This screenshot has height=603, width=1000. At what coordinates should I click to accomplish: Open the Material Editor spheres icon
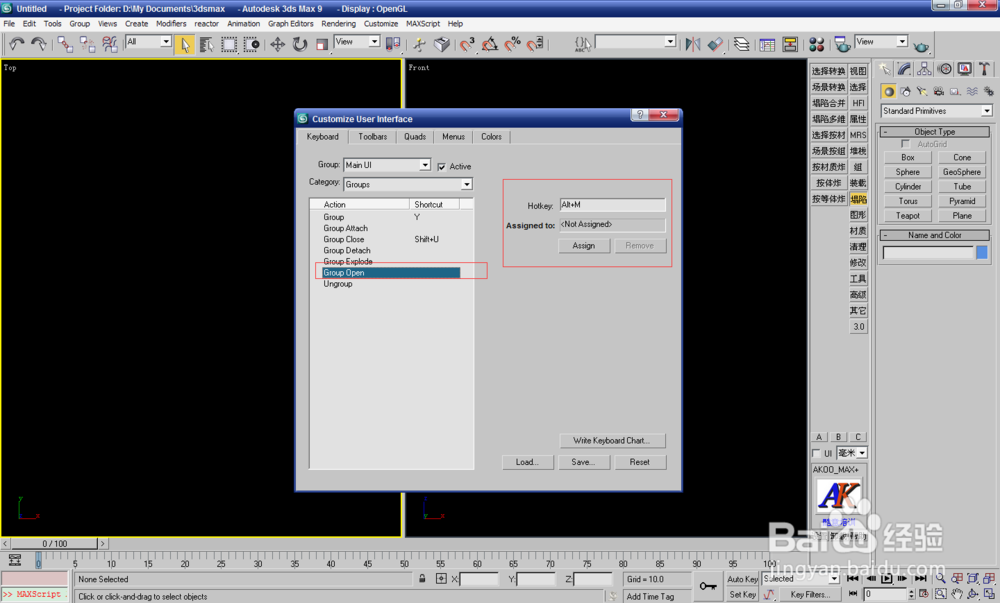[816, 44]
